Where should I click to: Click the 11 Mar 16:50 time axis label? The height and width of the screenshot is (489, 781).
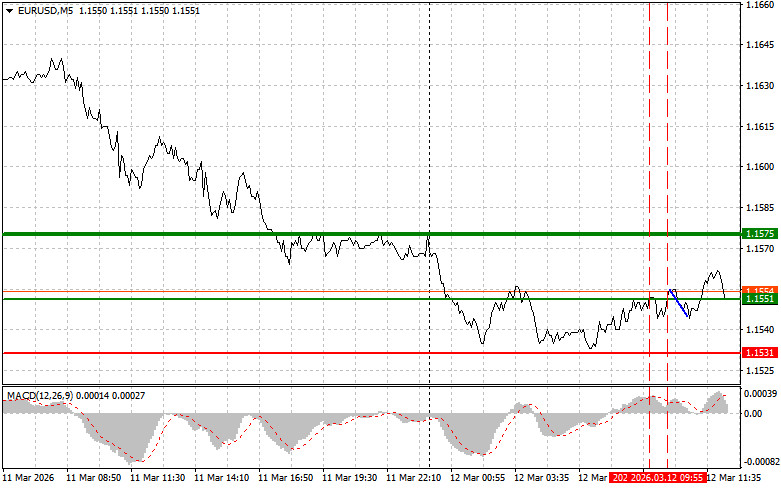[285, 478]
